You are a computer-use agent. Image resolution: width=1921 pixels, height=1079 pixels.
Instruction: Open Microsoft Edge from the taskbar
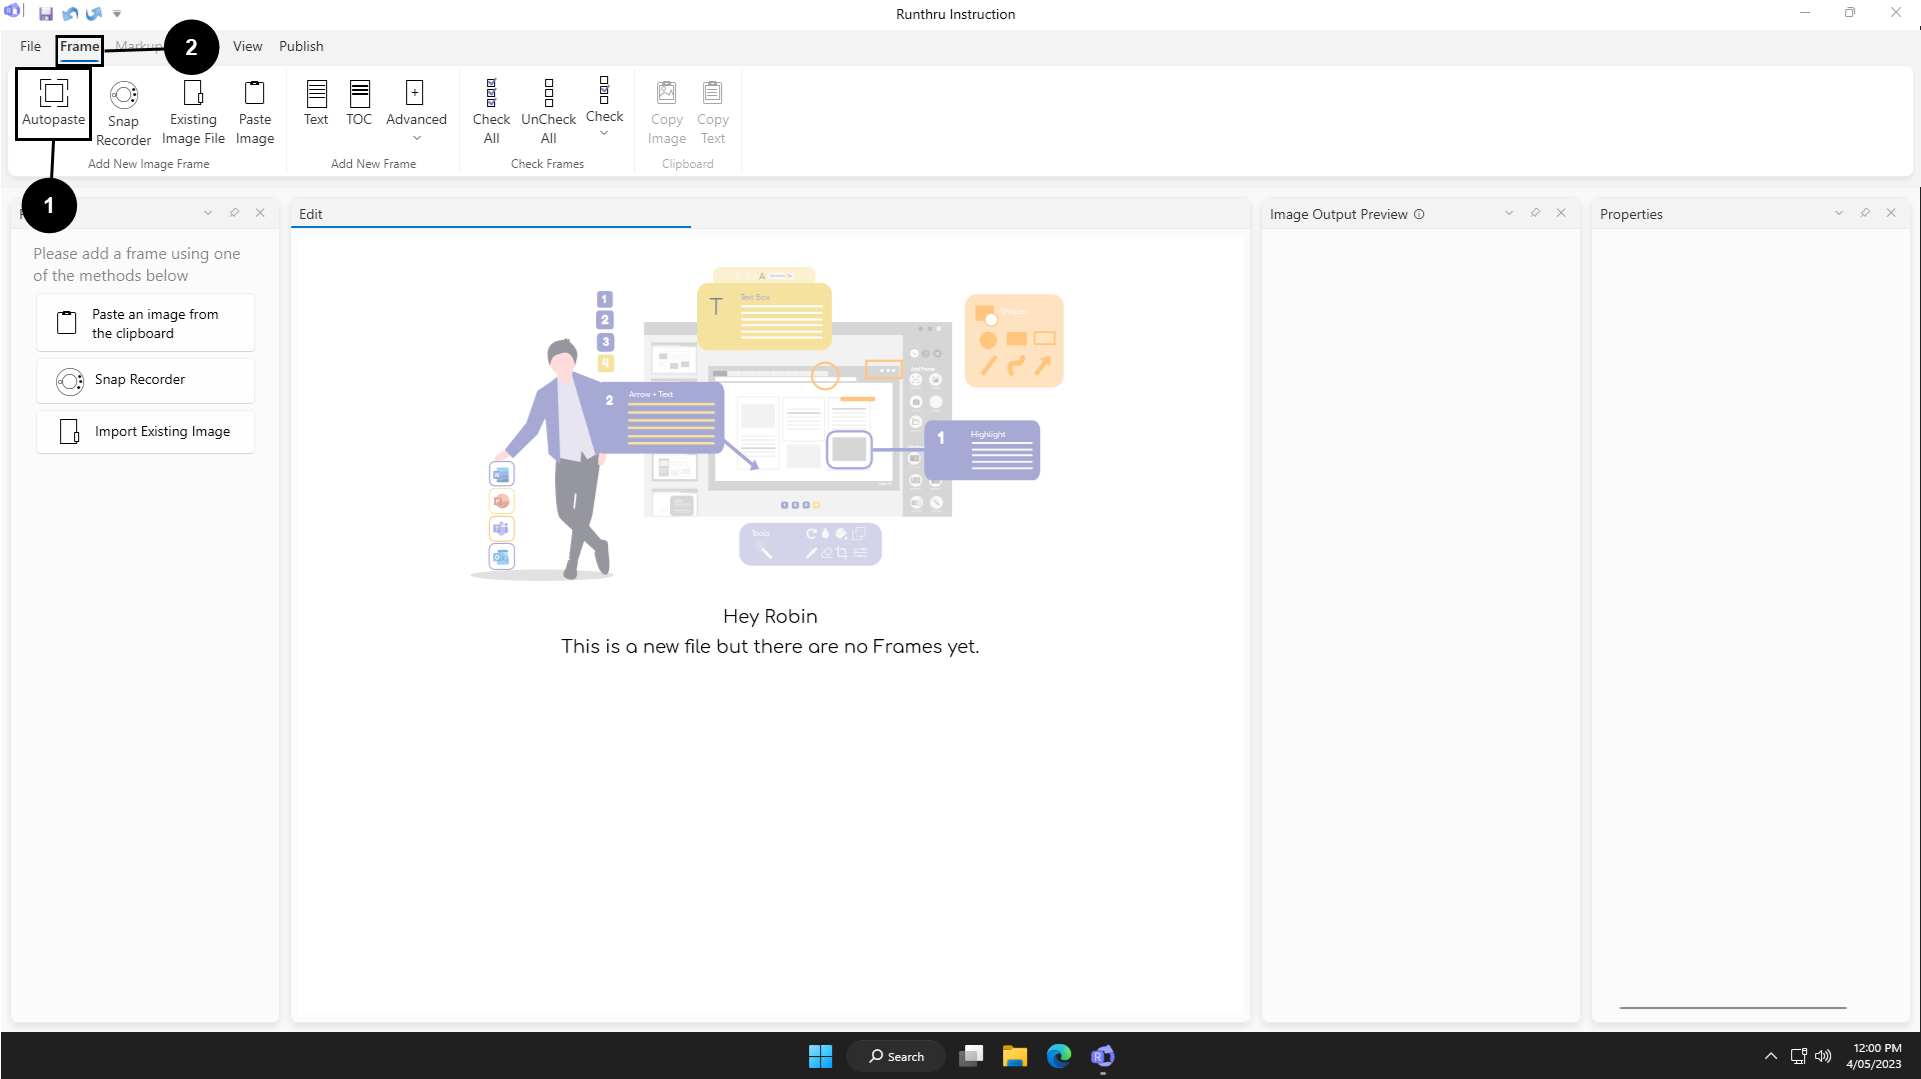tap(1058, 1056)
